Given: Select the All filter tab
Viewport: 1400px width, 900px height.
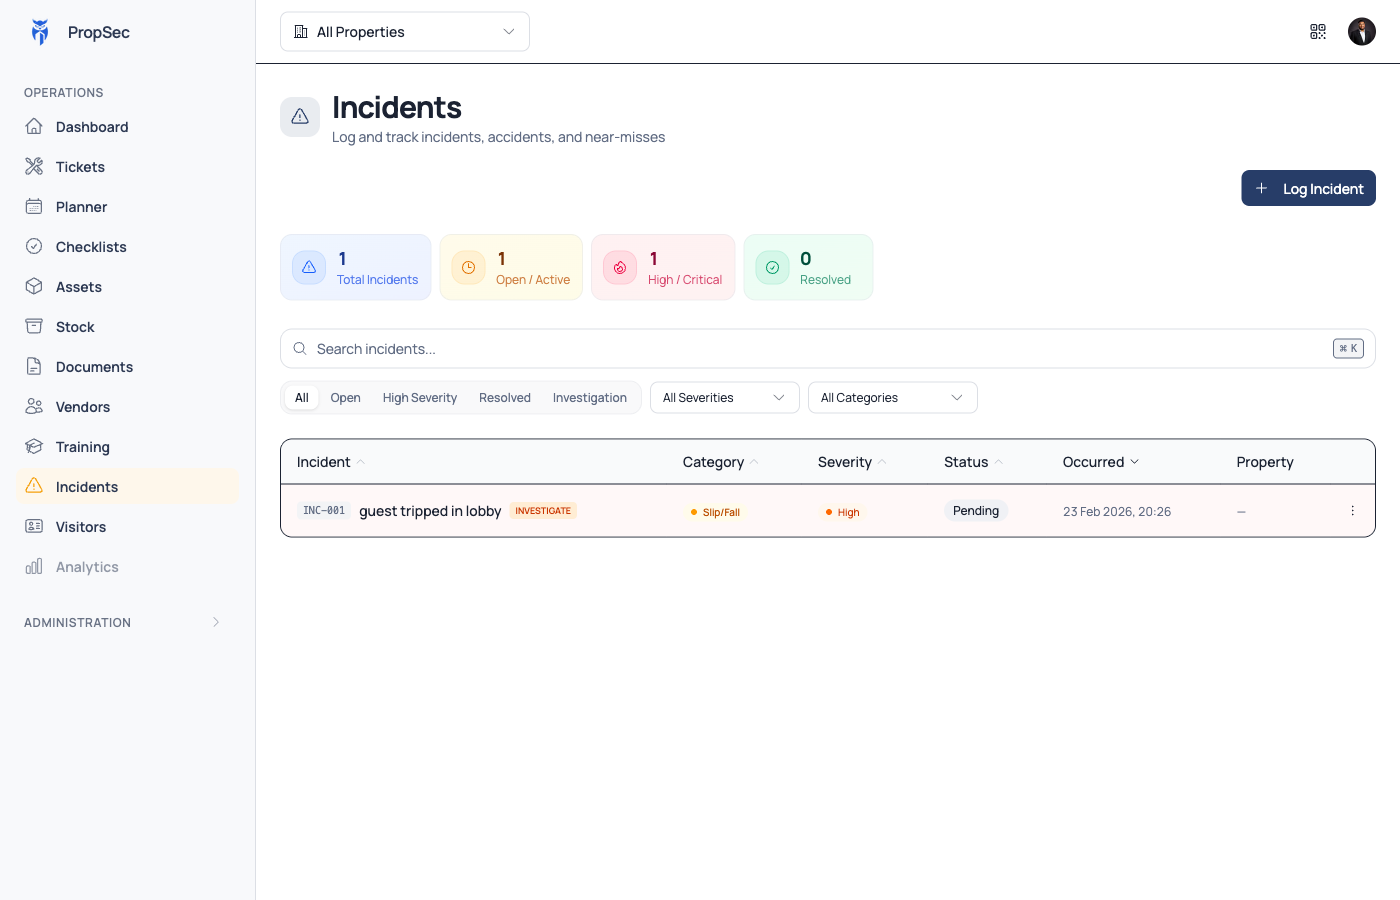Looking at the screenshot, I should 302,398.
